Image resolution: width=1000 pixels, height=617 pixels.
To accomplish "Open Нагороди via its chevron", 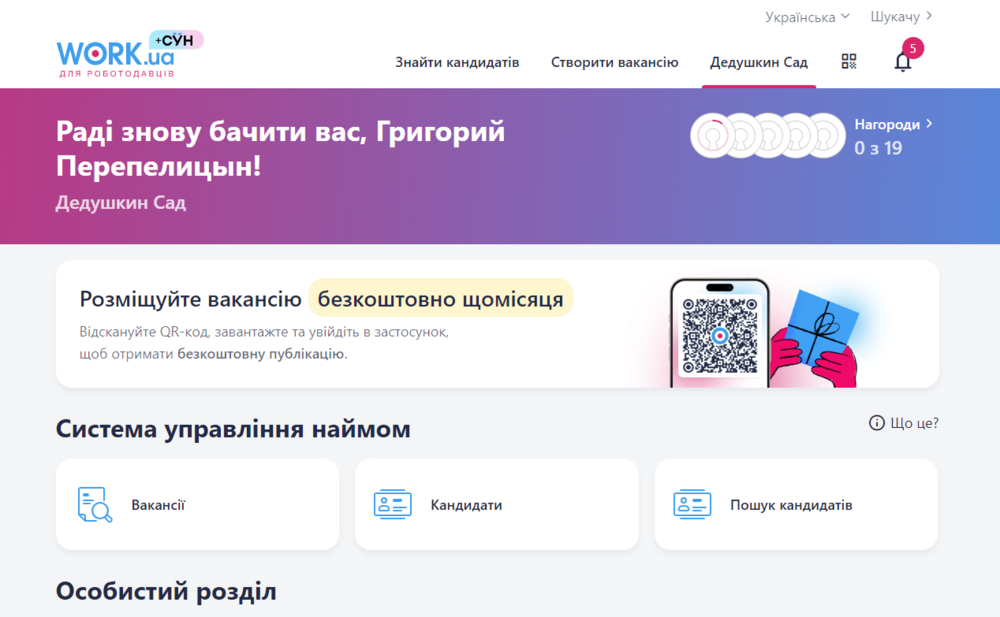I will [x=929, y=124].
